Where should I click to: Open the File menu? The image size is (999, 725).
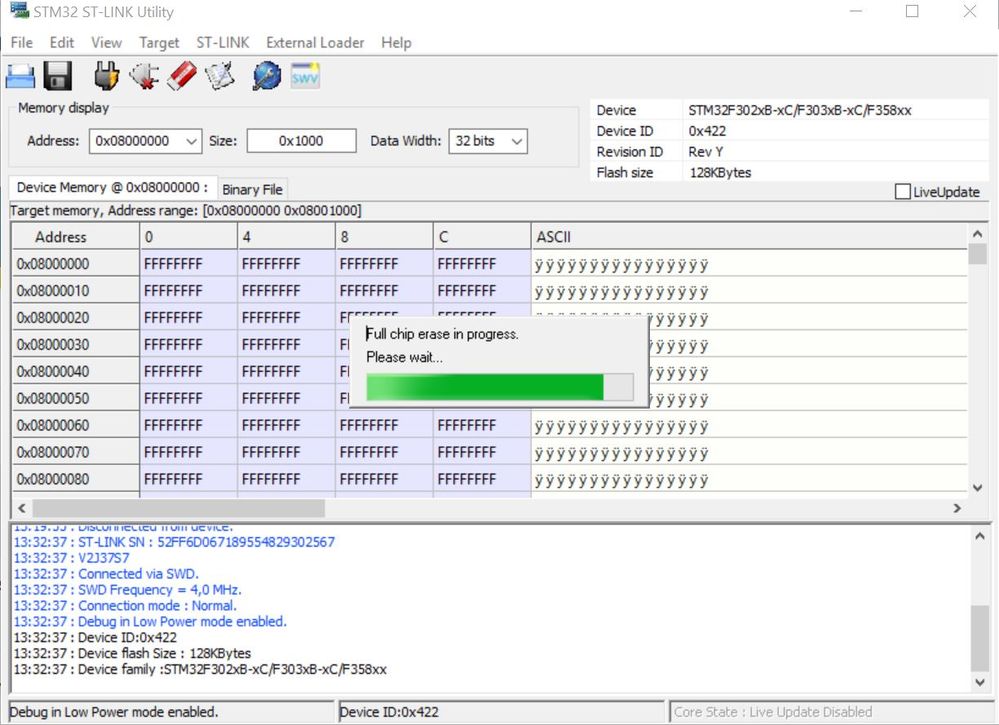point(22,43)
